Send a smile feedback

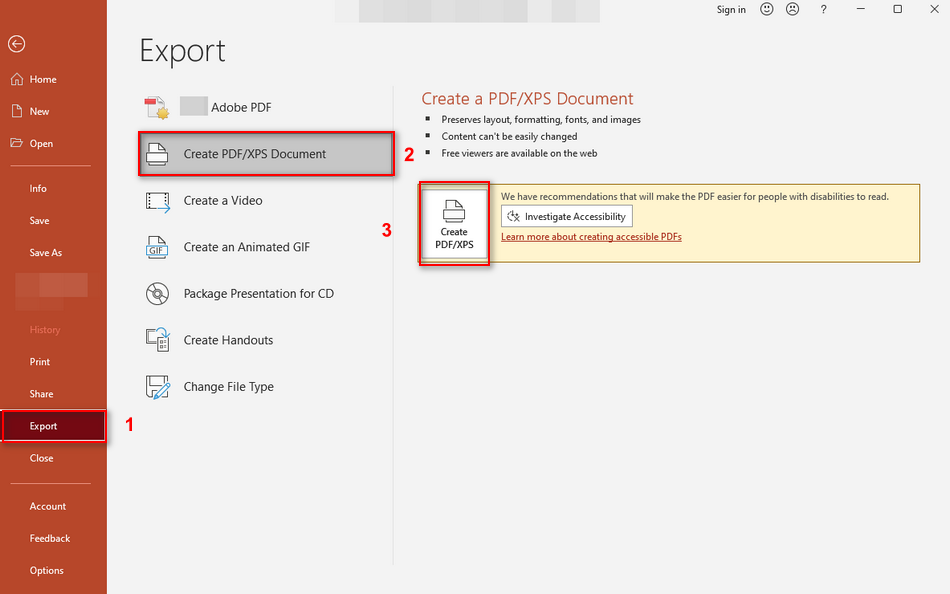[766, 9]
